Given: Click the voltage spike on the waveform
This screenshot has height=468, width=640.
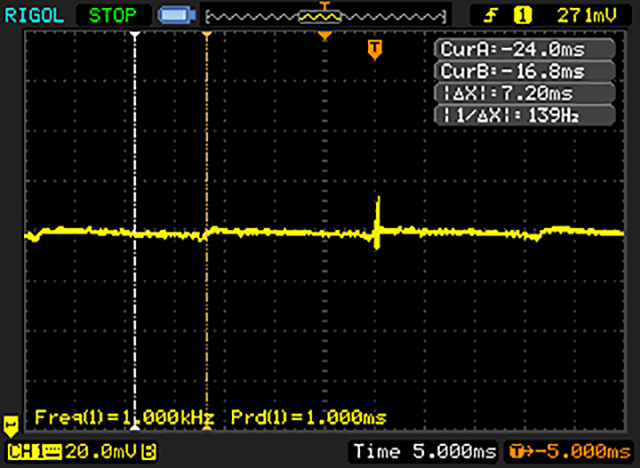Looking at the screenshot, I should [x=378, y=222].
